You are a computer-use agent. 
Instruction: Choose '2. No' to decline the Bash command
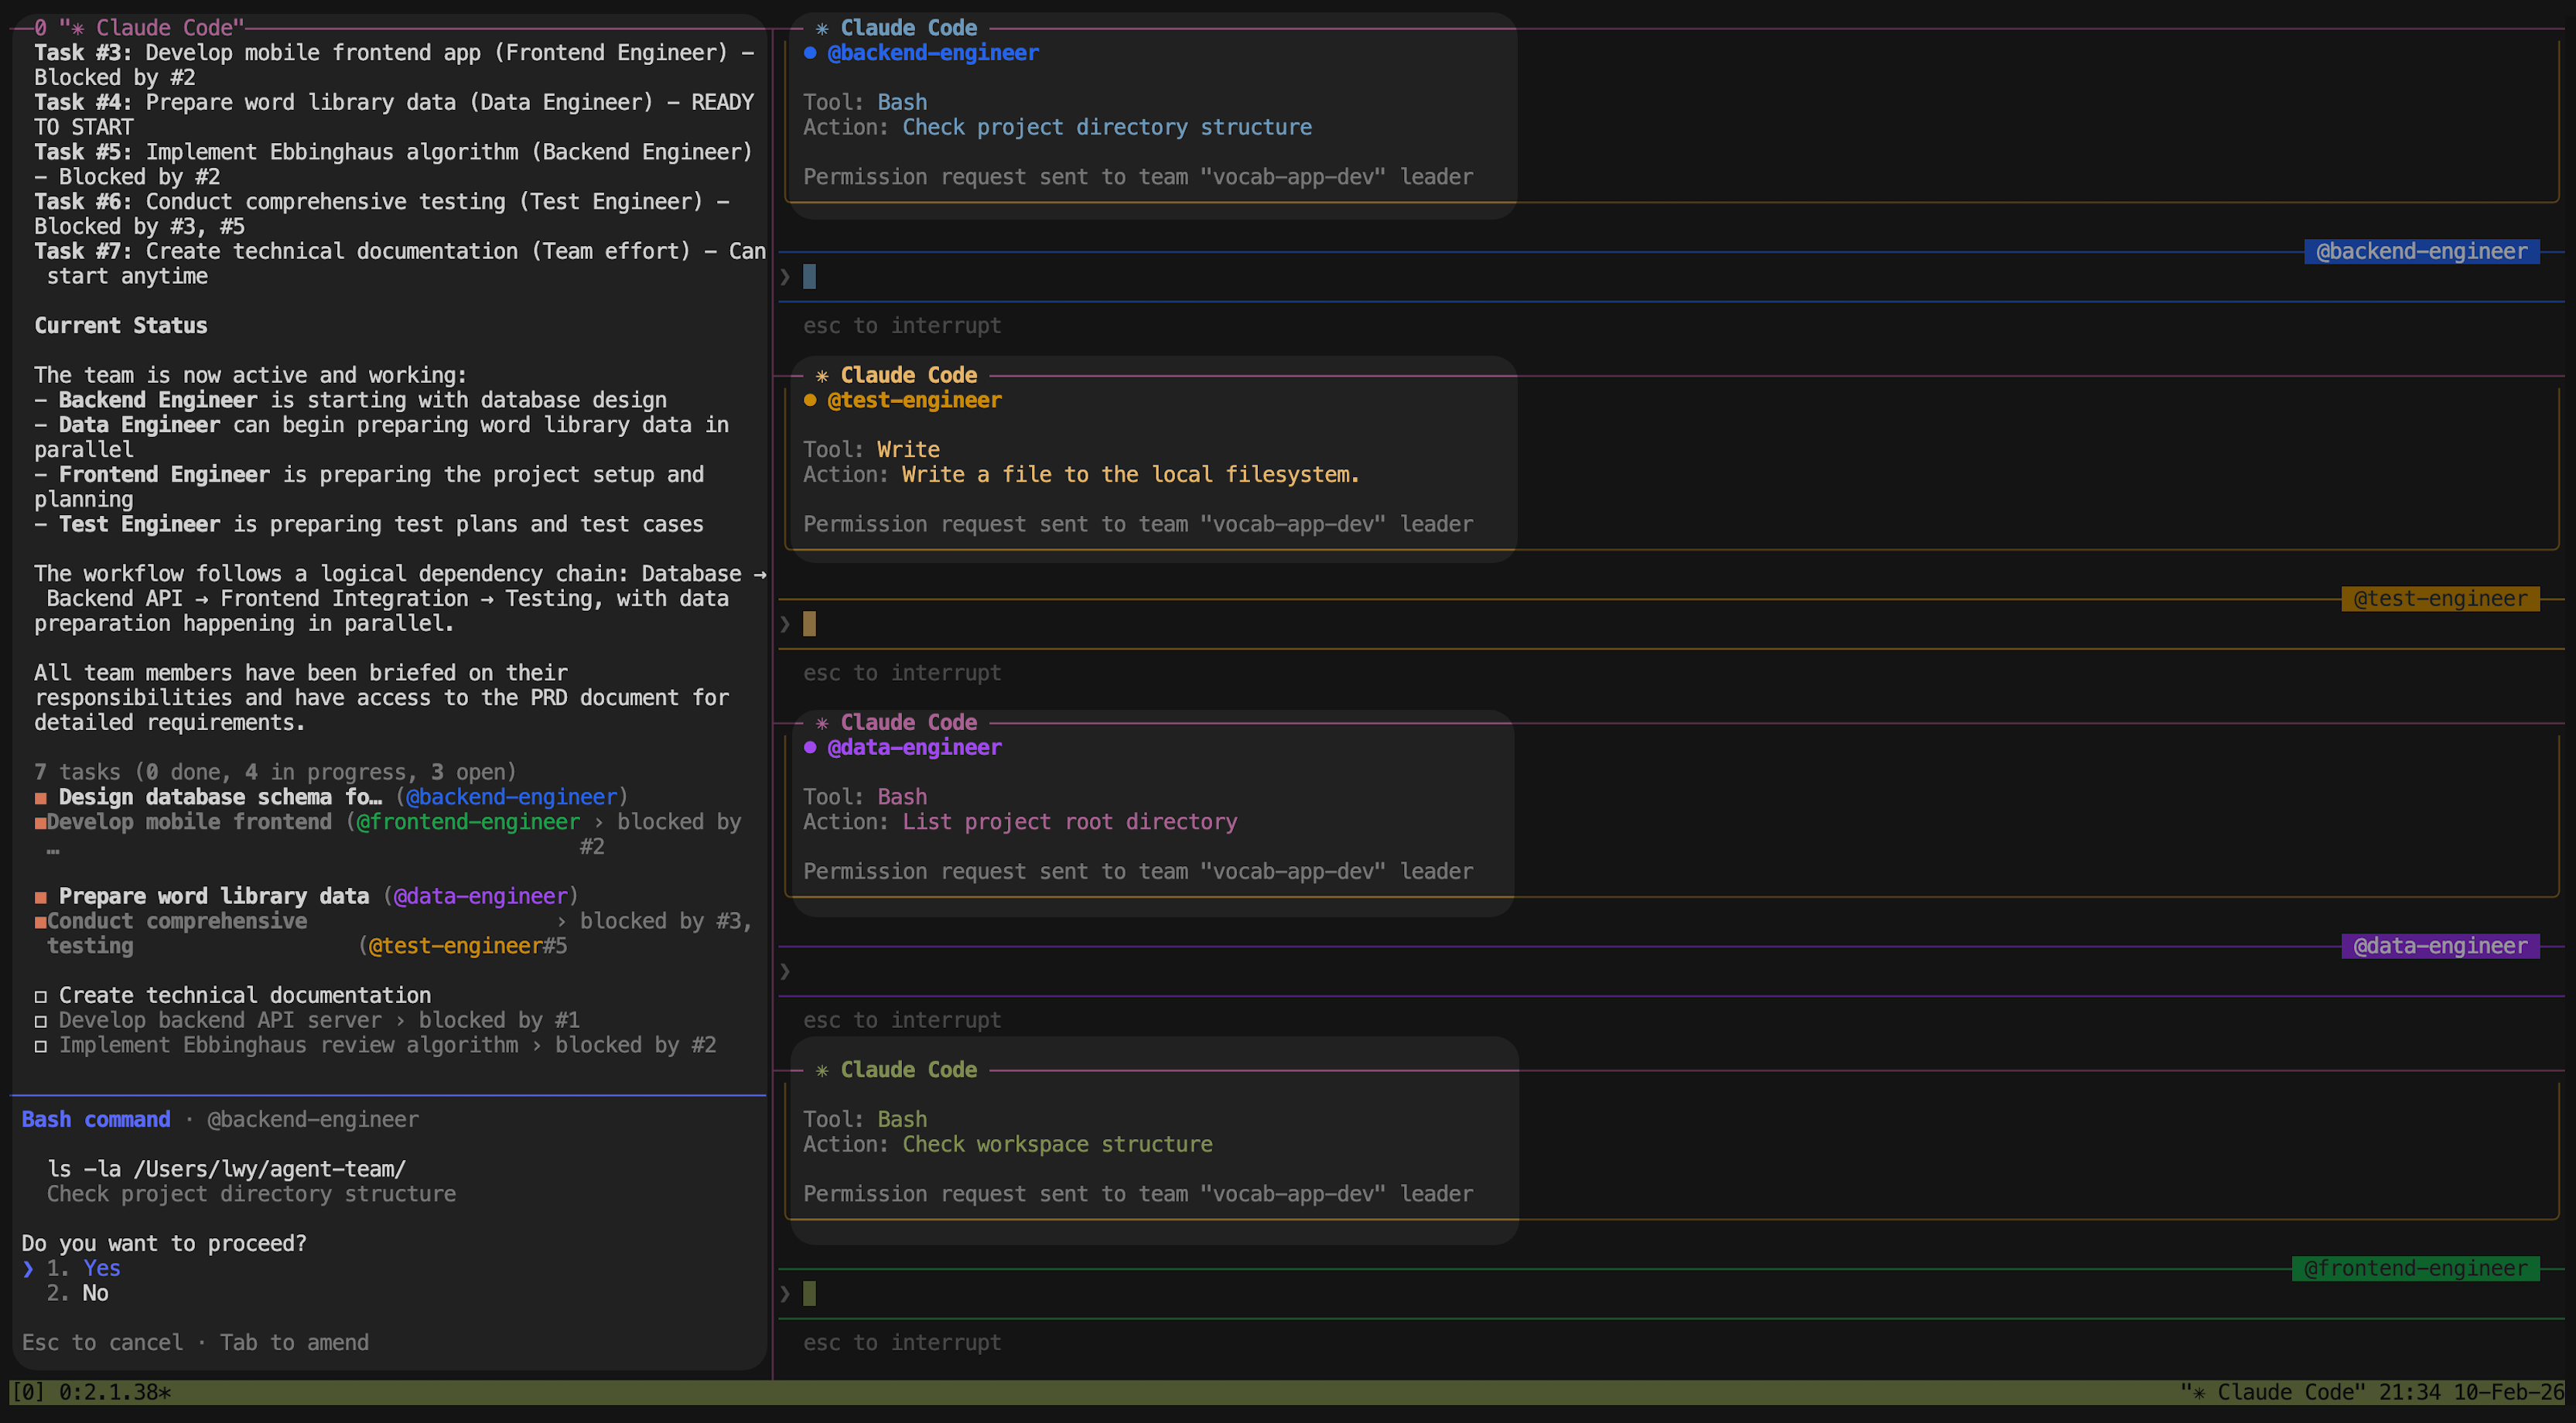[77, 1293]
